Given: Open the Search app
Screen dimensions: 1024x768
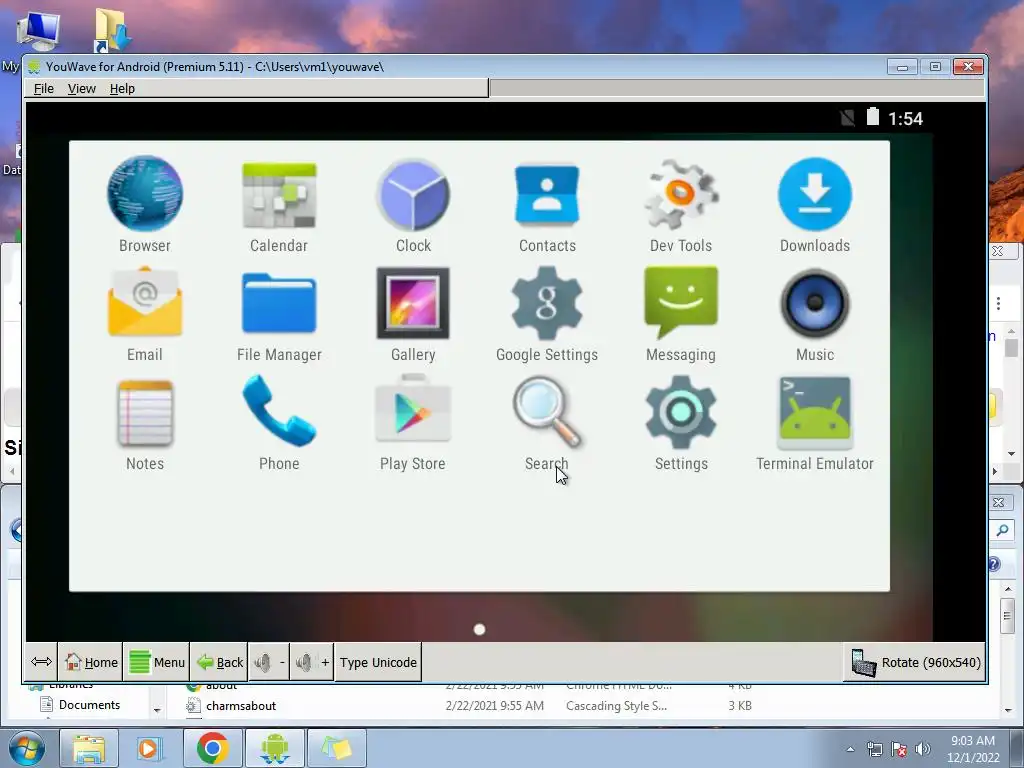Looking at the screenshot, I should point(547,423).
